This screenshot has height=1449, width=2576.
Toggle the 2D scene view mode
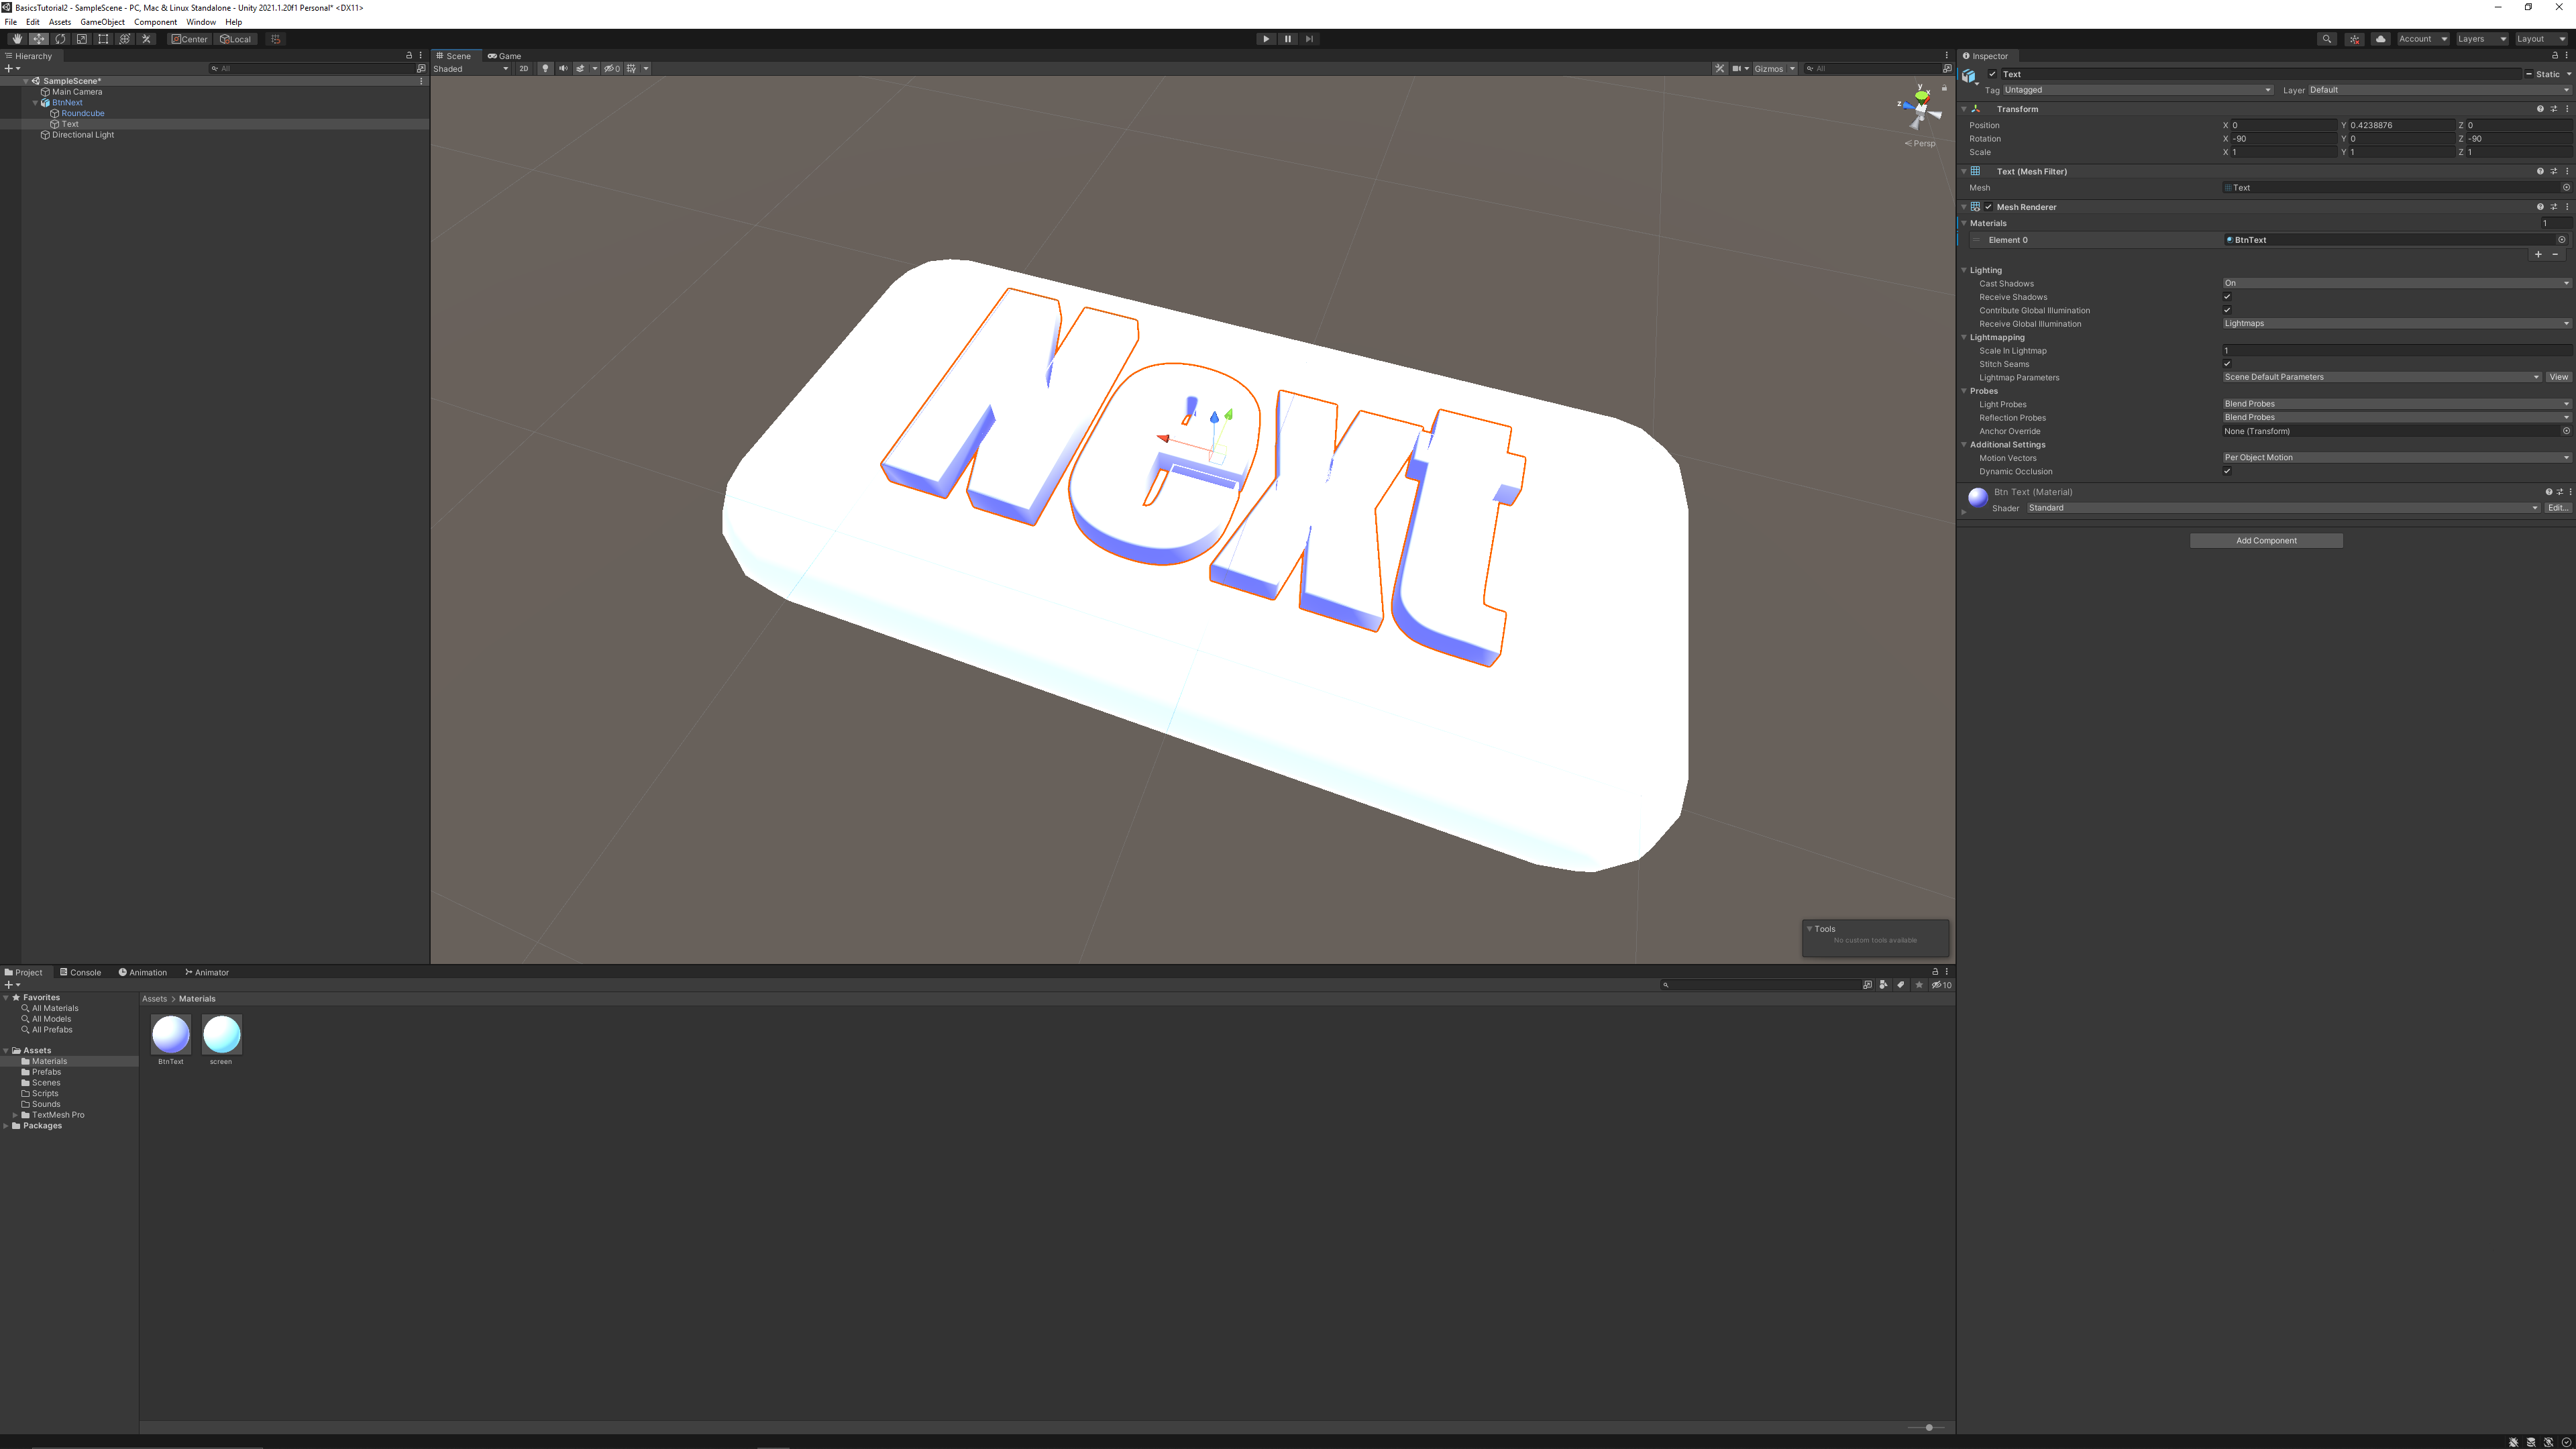(523, 69)
